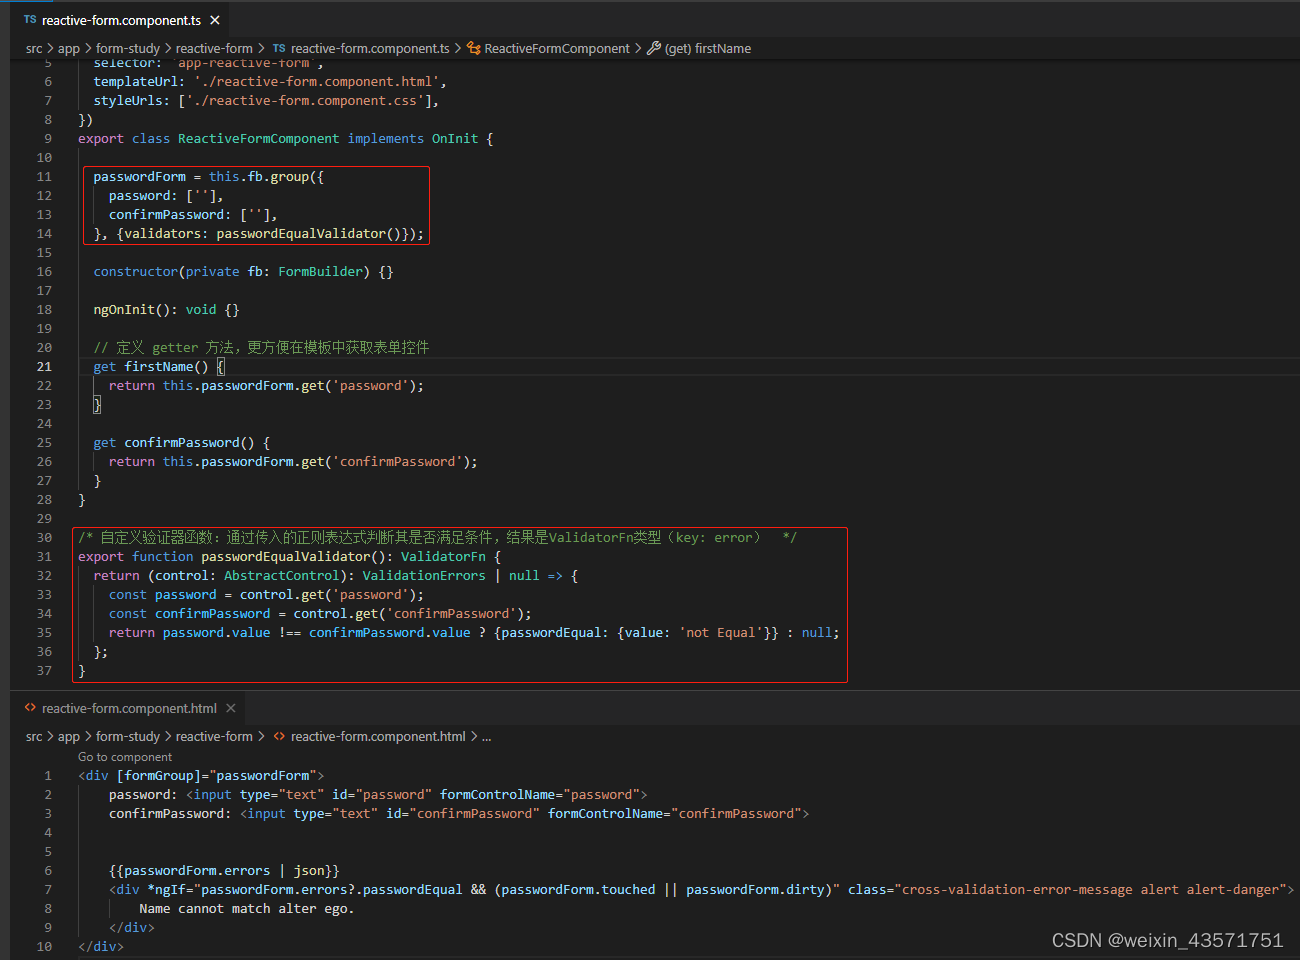Image resolution: width=1300 pixels, height=960 pixels.
Task: Click TS file icon in top tab
Action: (x=30, y=20)
